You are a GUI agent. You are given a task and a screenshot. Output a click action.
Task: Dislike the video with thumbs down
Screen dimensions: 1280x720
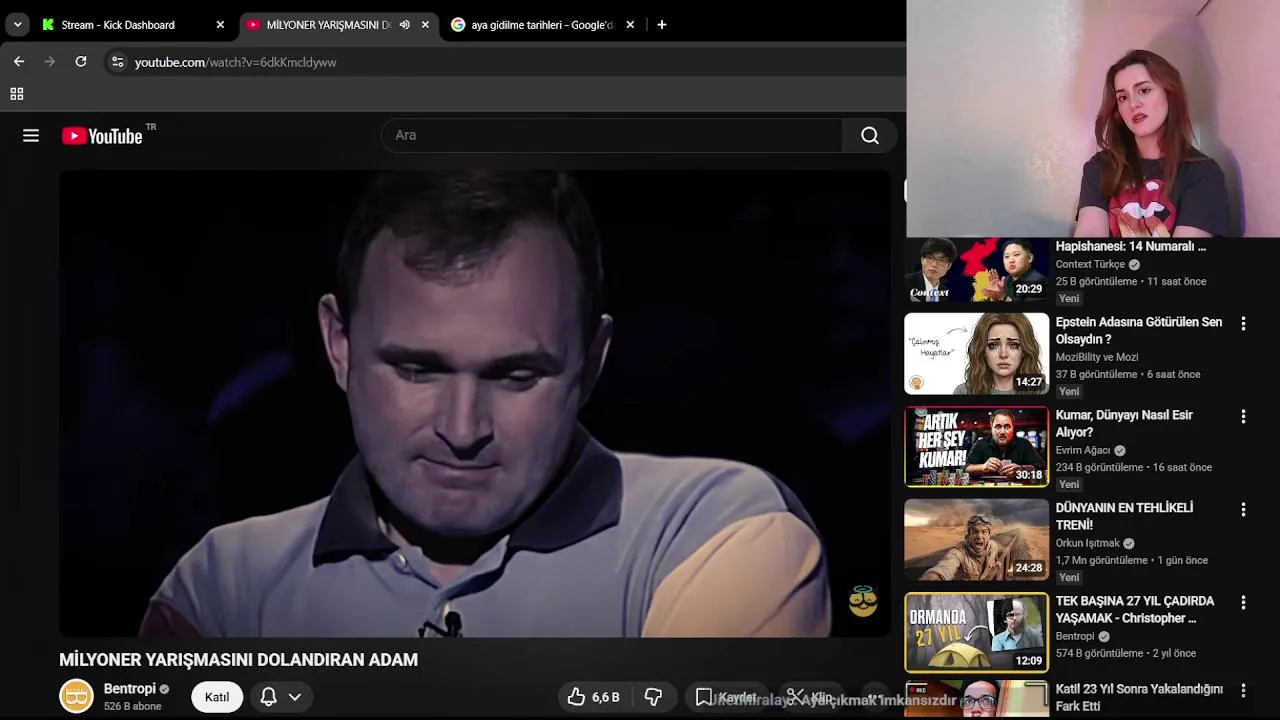click(653, 697)
